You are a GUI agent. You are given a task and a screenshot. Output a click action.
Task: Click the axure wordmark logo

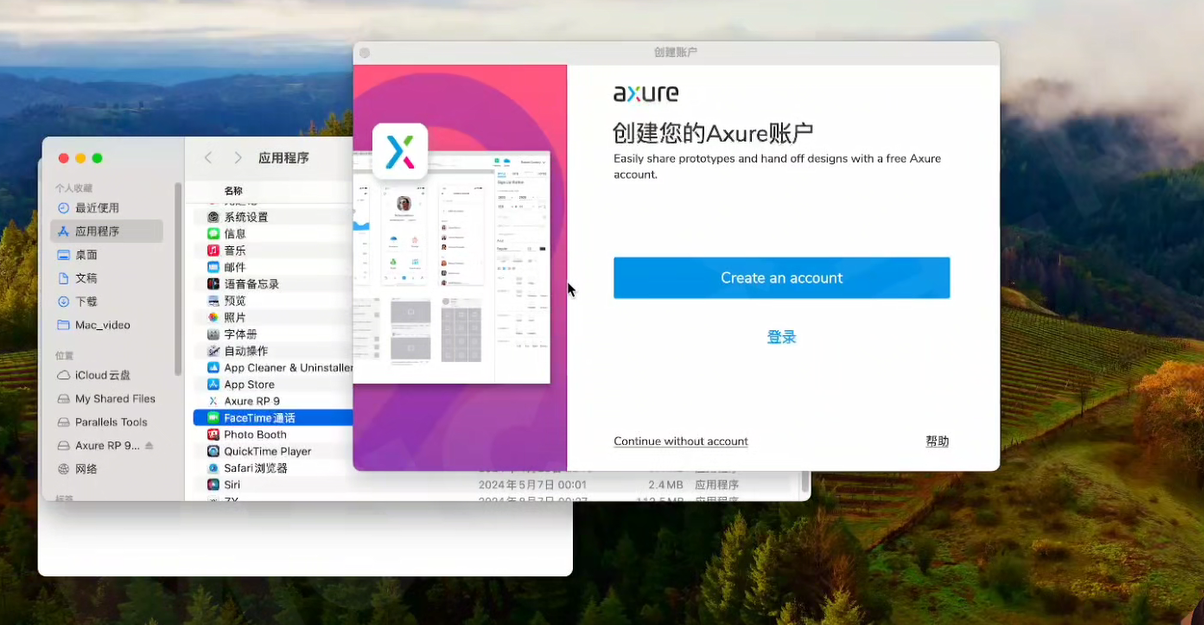[x=646, y=93]
